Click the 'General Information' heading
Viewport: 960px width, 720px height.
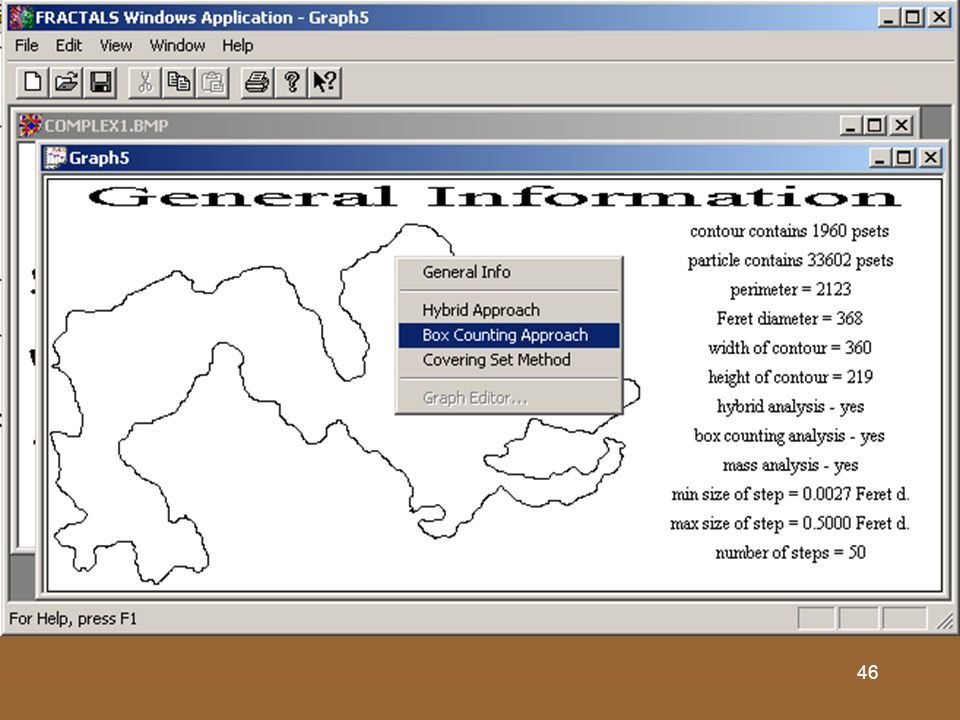point(495,197)
